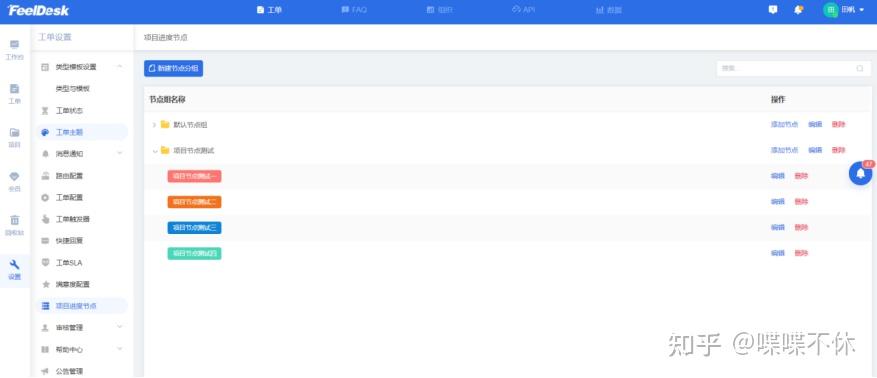This screenshot has height=378, width=877.
Task: Edit the green 项目节点测试四 node
Action: [777, 253]
